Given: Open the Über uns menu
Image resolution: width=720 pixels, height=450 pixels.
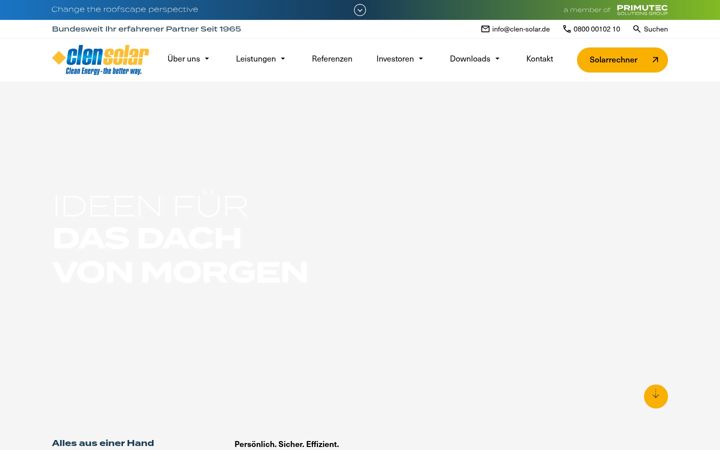Looking at the screenshot, I should (x=184, y=59).
